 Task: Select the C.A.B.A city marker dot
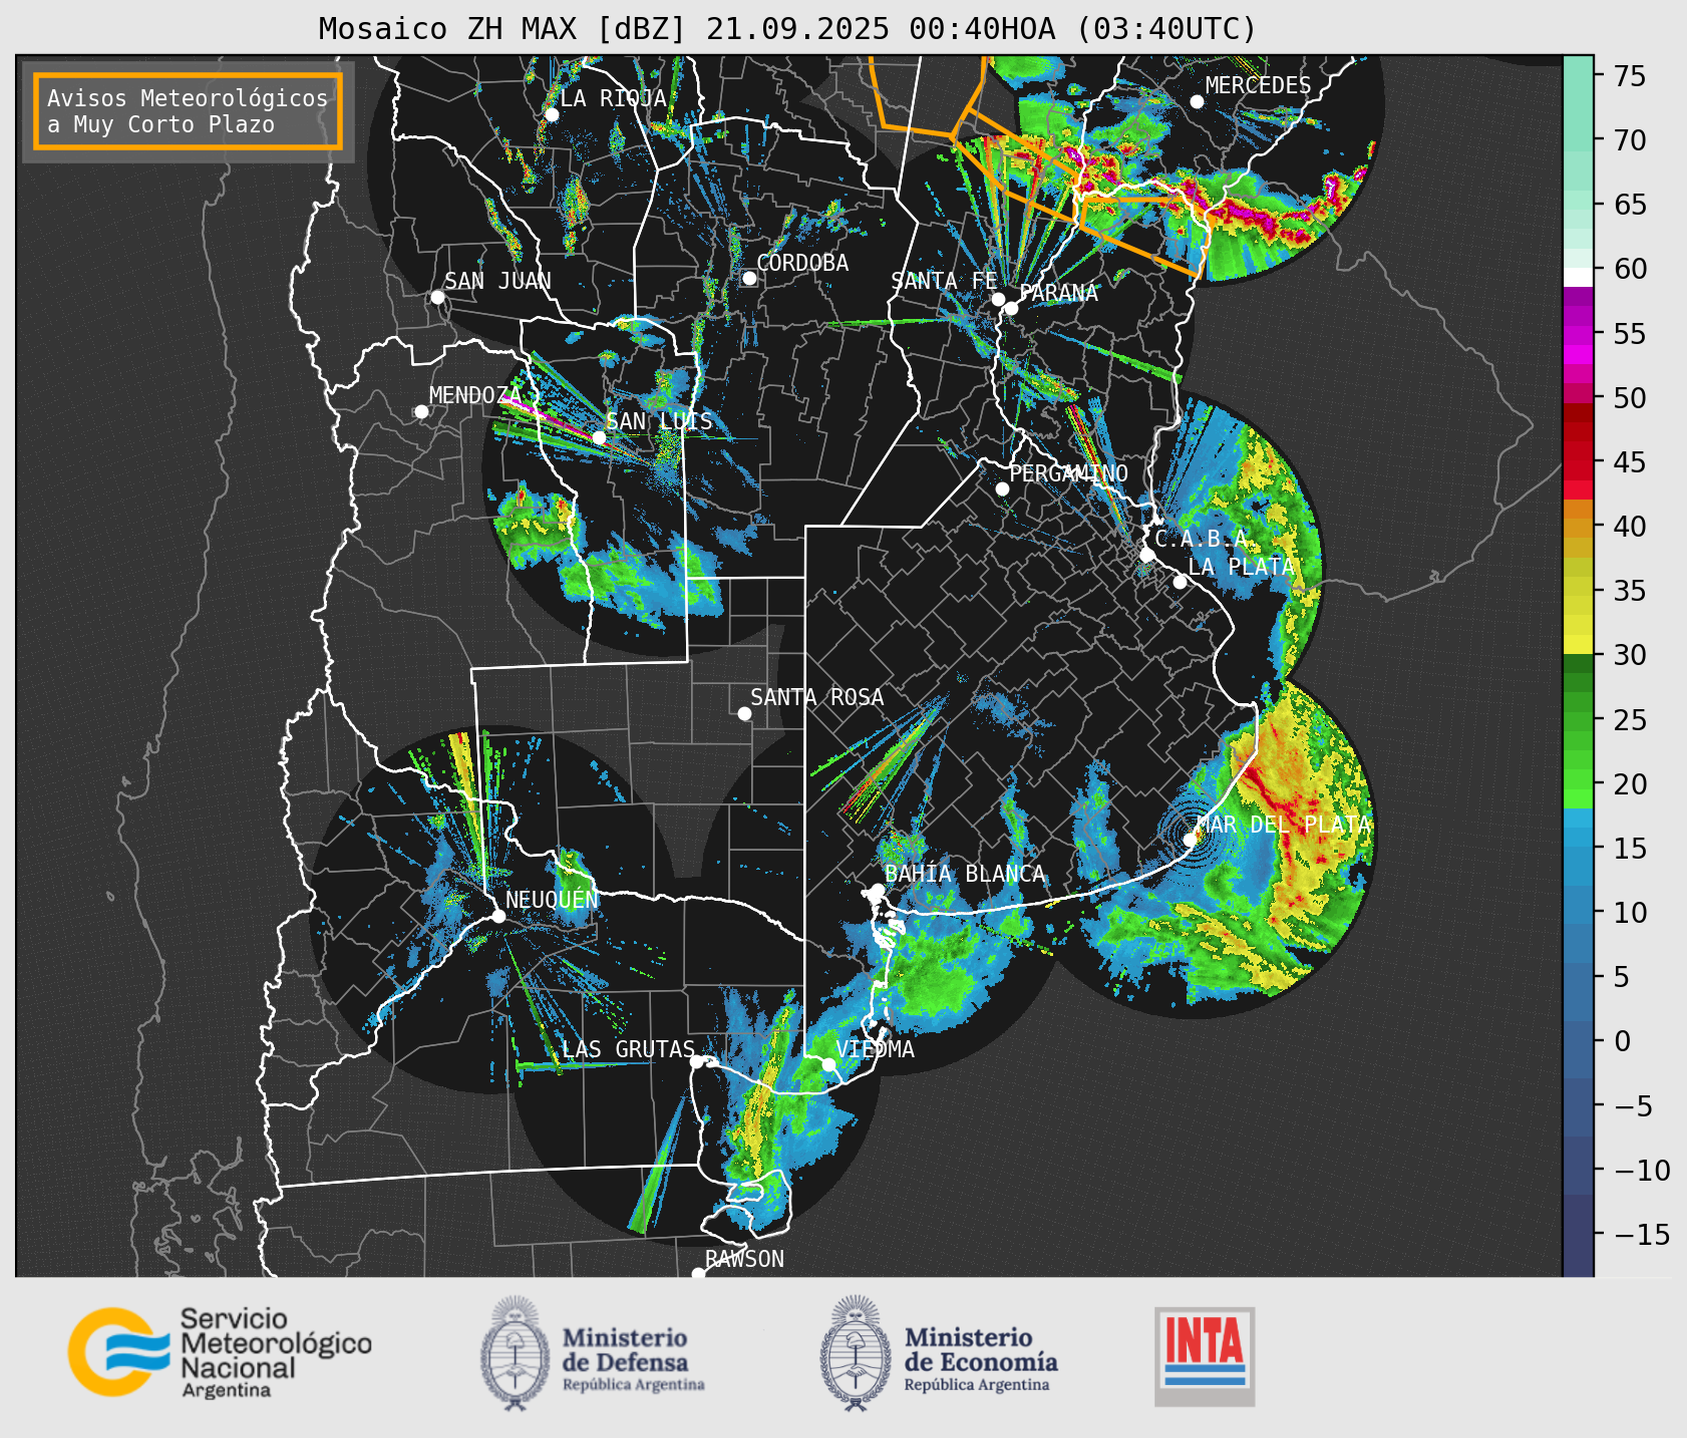click(1147, 555)
